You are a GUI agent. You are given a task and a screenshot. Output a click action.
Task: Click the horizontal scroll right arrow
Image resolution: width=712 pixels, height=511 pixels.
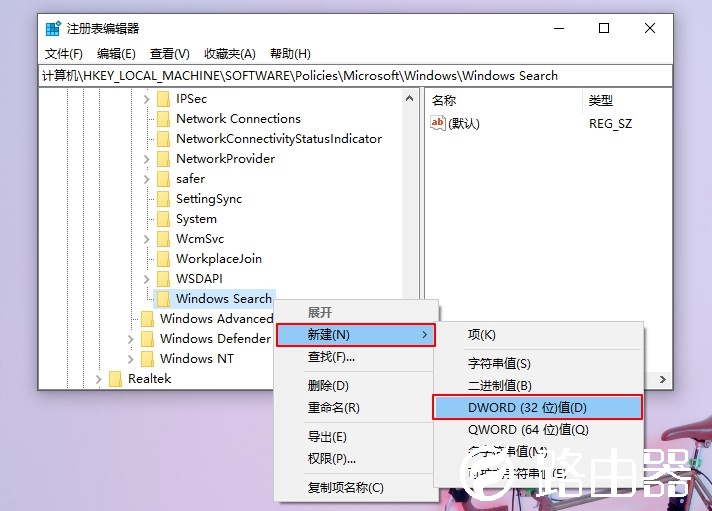tap(663, 379)
